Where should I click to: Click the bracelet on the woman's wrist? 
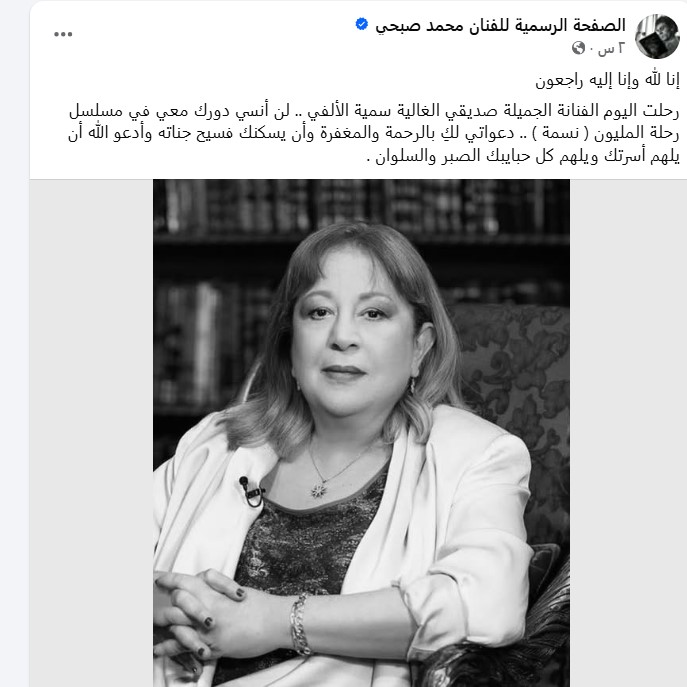tap(300, 624)
